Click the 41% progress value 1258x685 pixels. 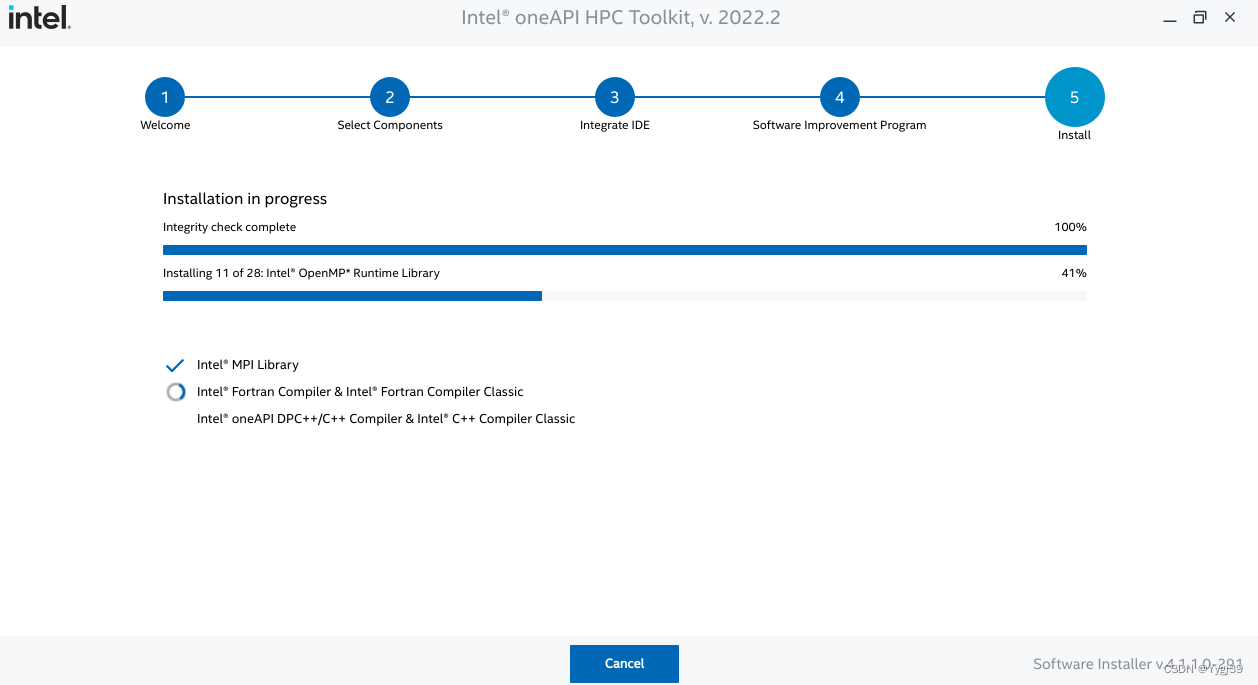pos(1074,273)
